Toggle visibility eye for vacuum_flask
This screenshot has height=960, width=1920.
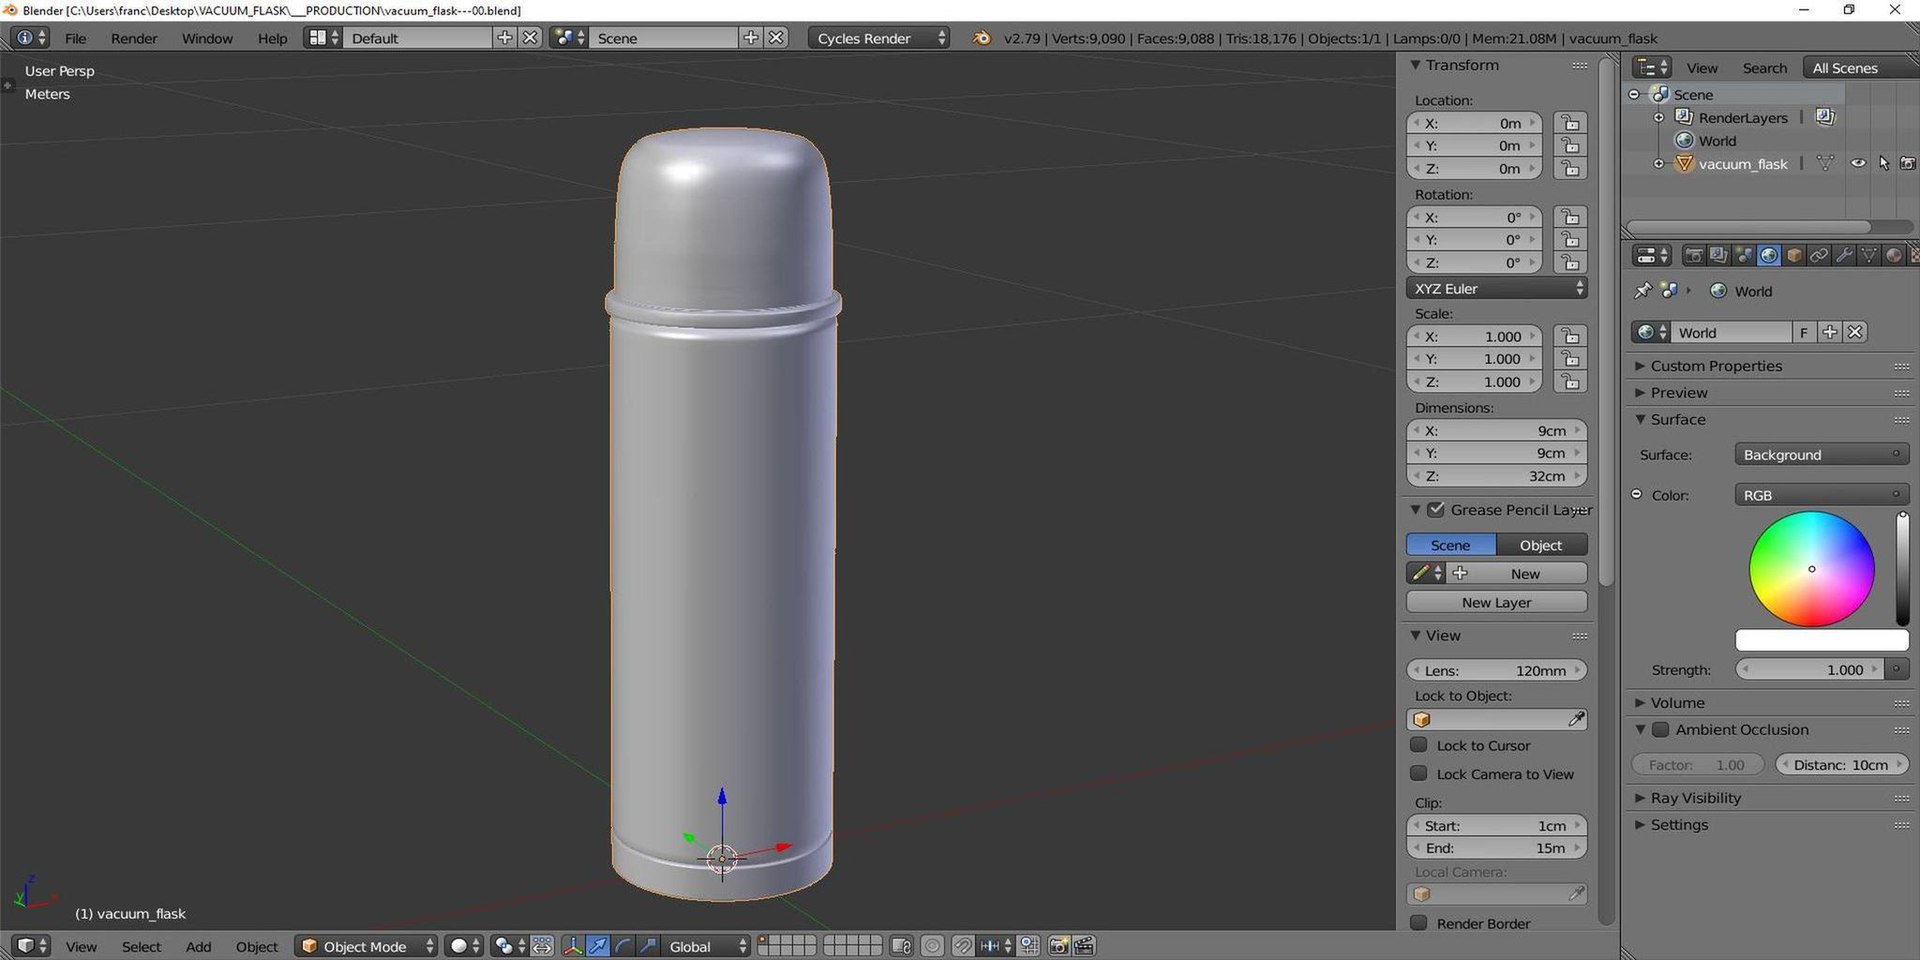pyautogui.click(x=1858, y=163)
